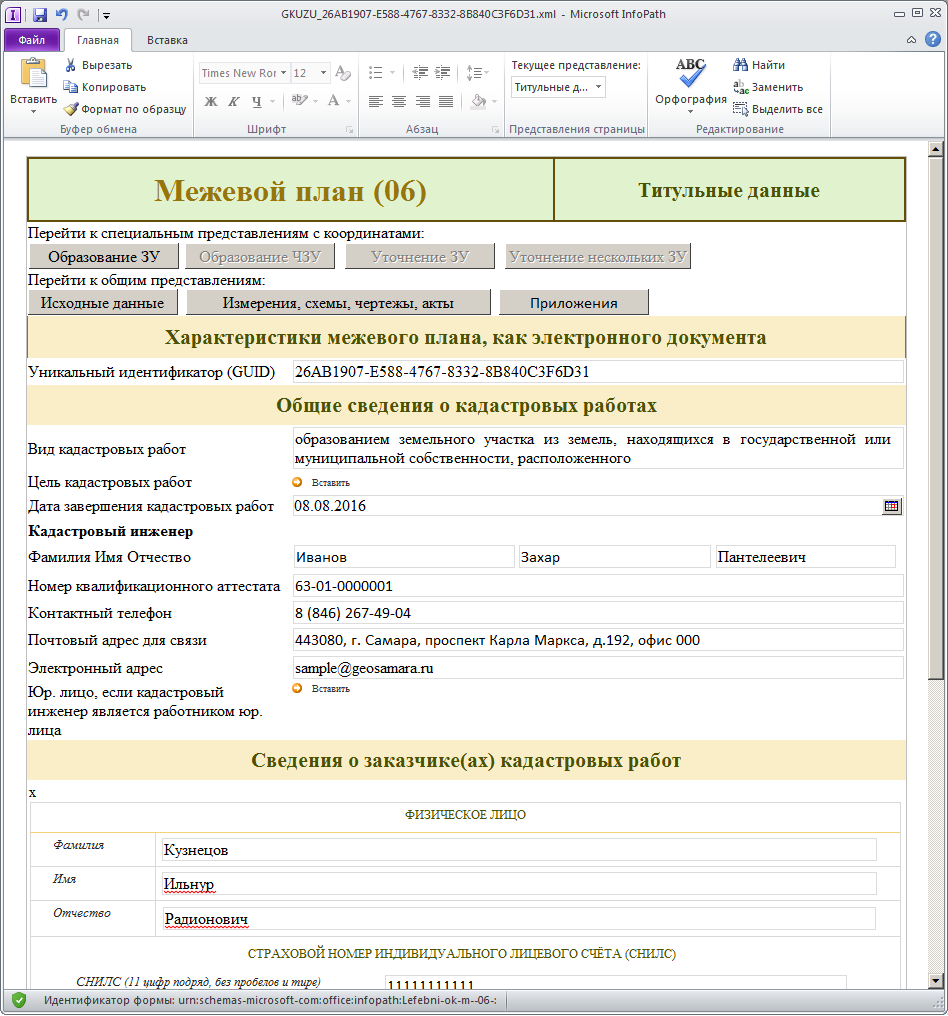This screenshot has height=1016, width=948.
Task: Click the InfoPath application icon in title bar
Action: [x=13, y=14]
